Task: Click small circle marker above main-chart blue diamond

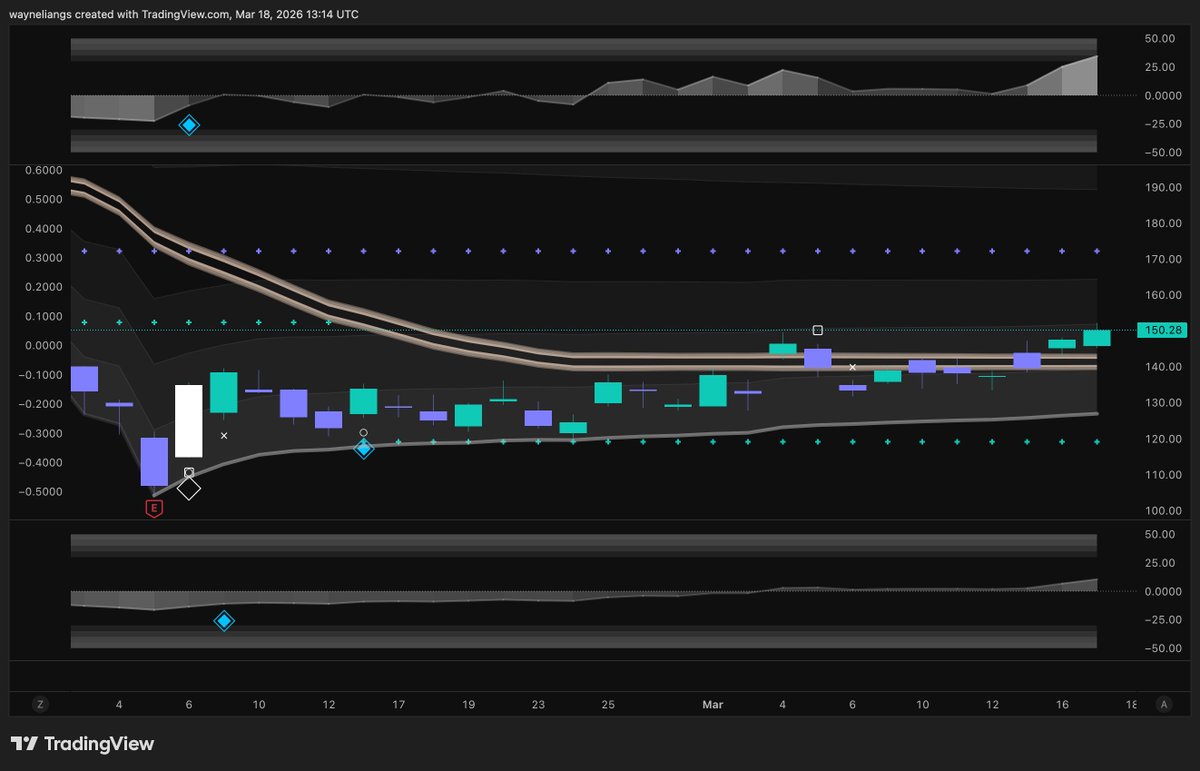Action: click(364, 433)
